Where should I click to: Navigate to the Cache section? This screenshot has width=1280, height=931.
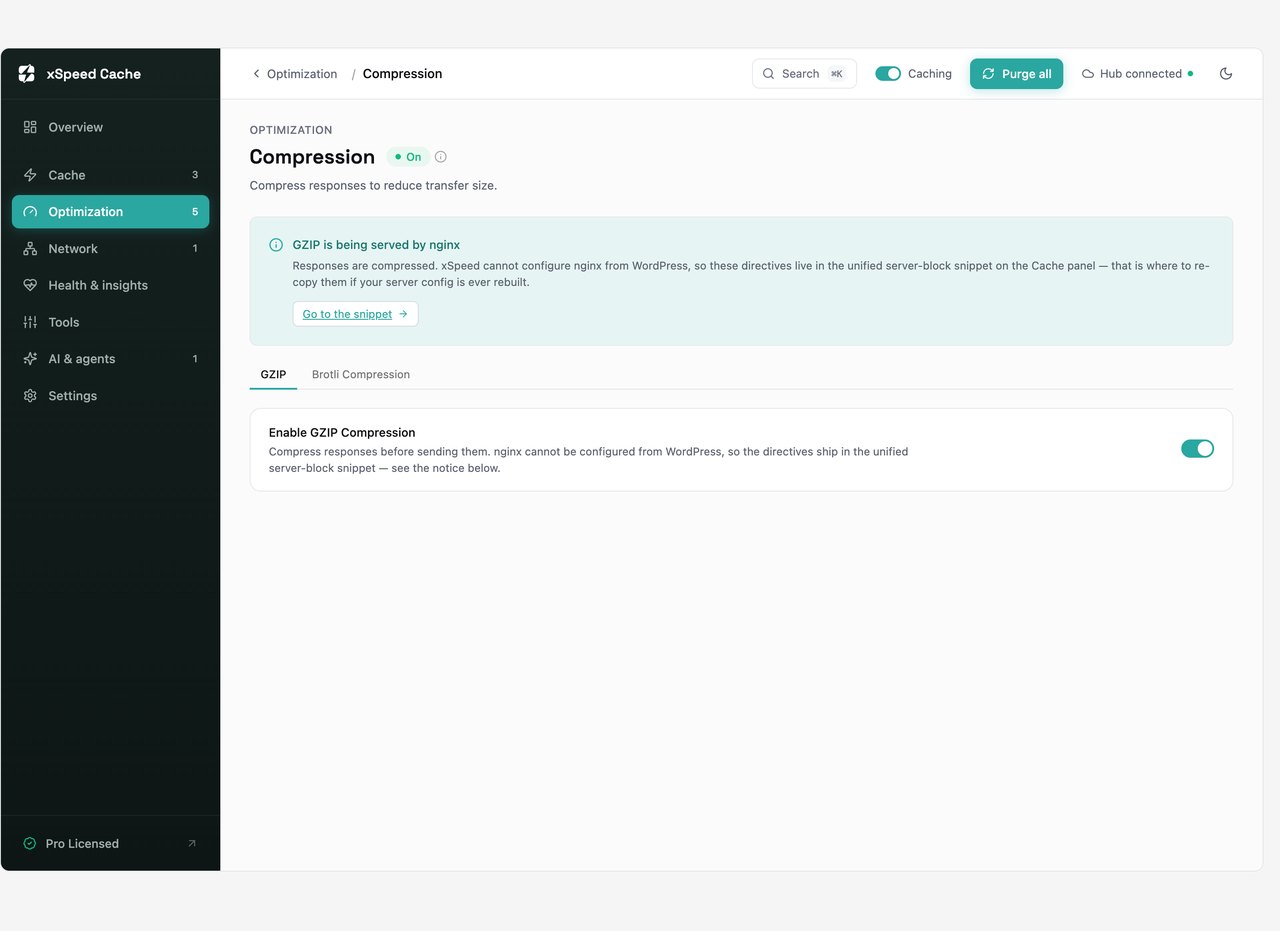(x=110, y=175)
